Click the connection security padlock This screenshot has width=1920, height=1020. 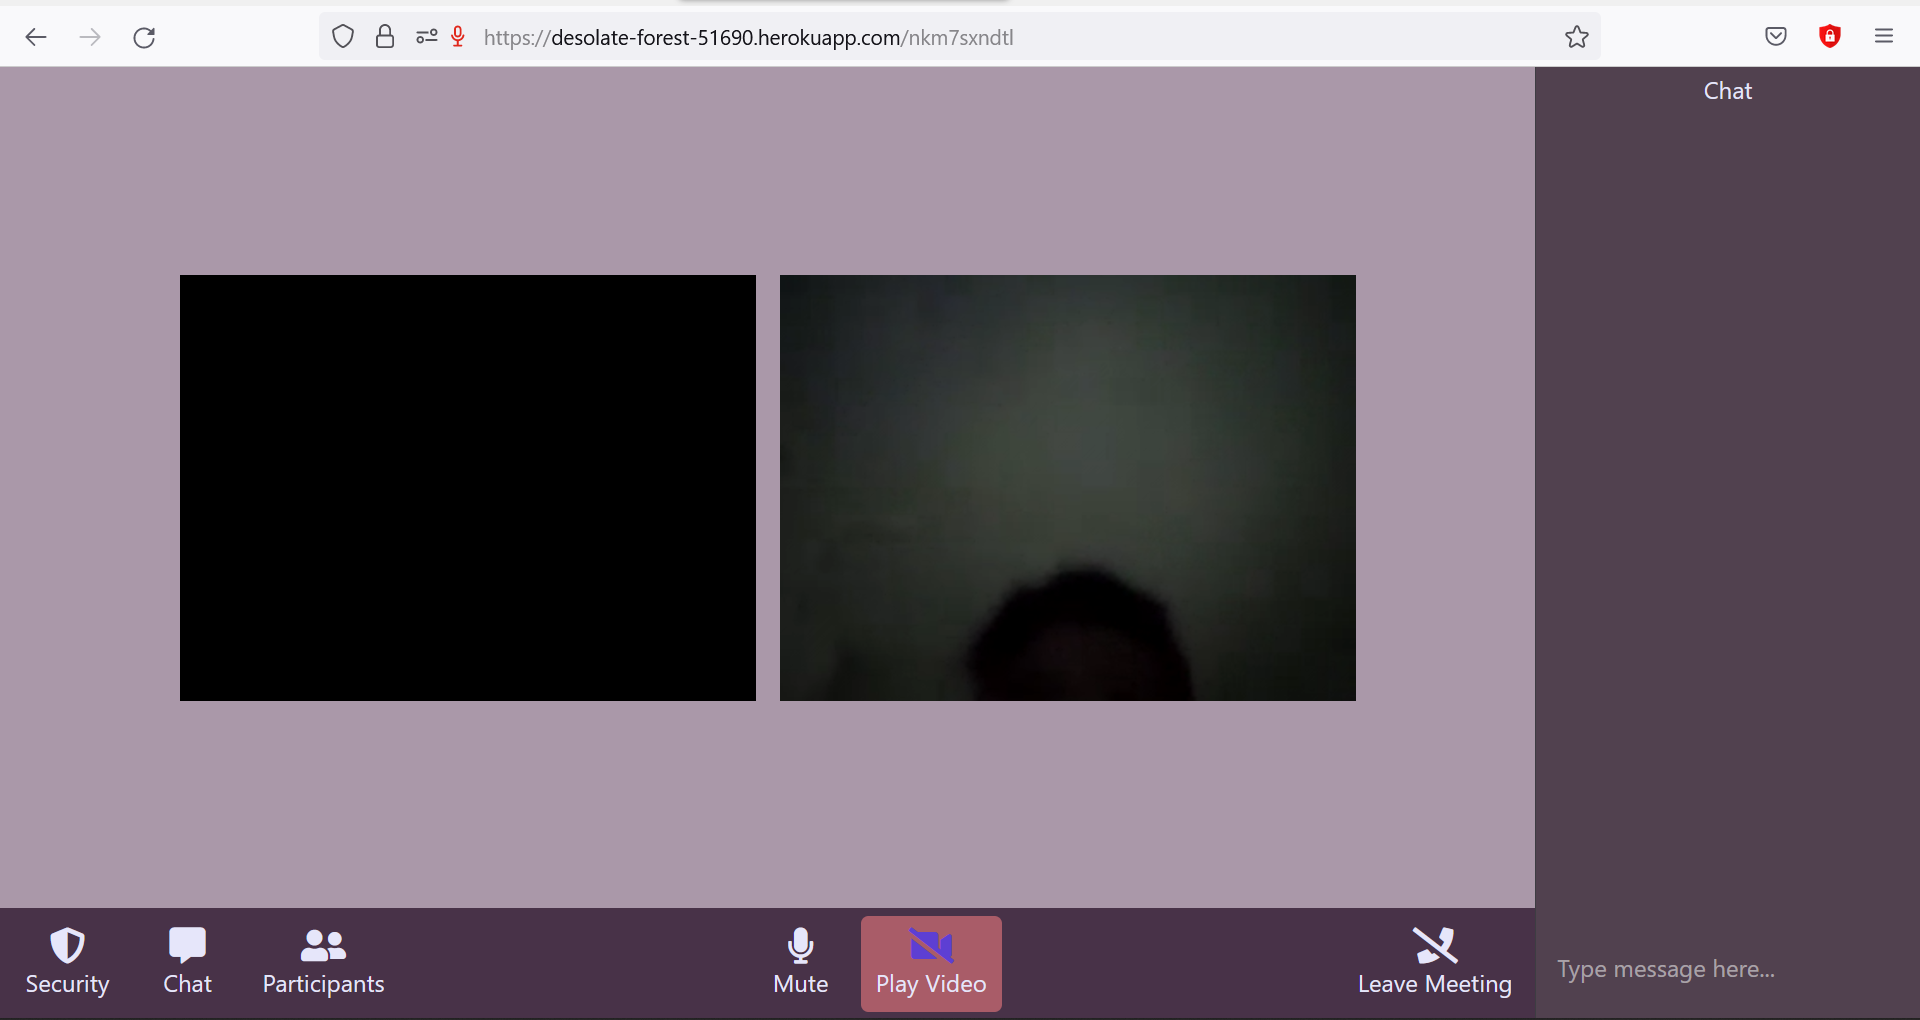click(384, 37)
